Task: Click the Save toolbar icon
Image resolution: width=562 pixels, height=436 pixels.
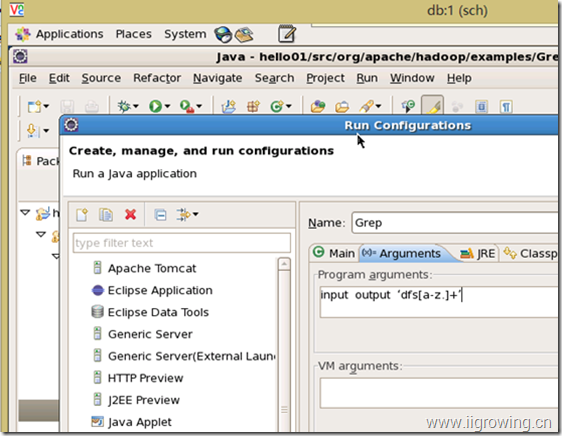Action: pos(67,106)
